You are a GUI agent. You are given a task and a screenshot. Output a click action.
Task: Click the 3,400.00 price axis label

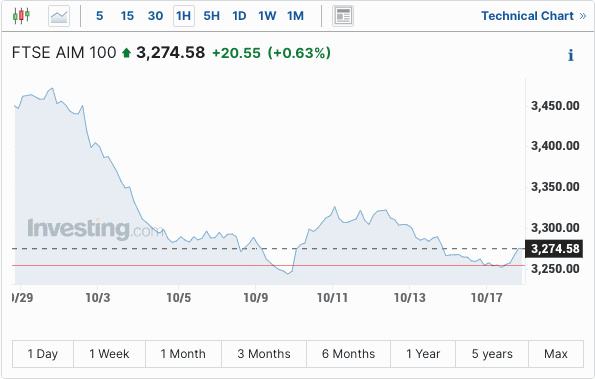coord(555,146)
